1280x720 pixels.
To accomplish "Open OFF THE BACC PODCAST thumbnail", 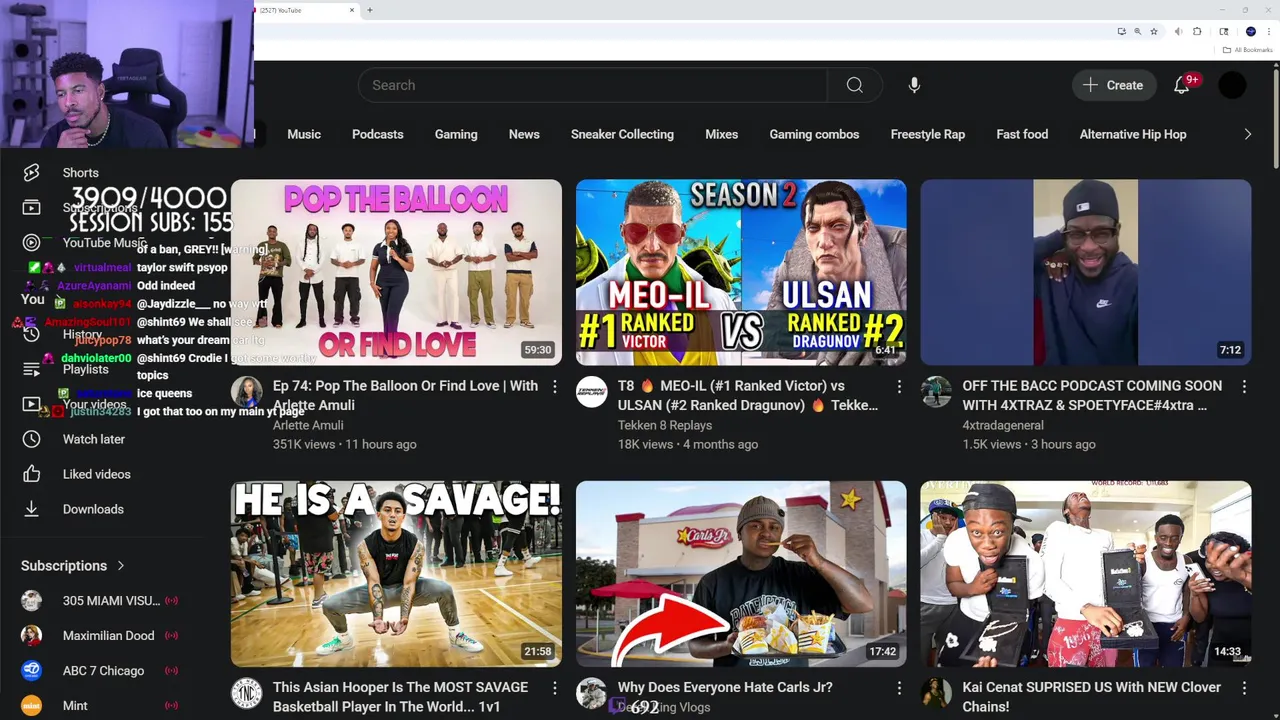I will pos(1086,273).
